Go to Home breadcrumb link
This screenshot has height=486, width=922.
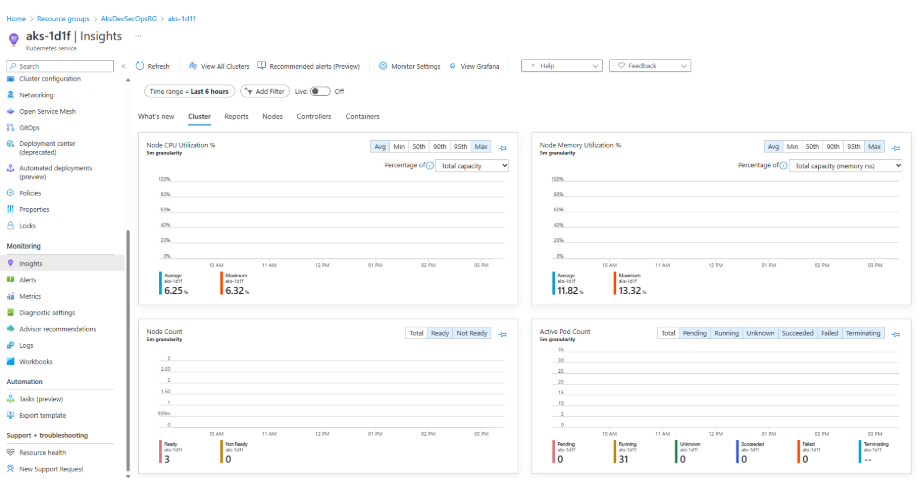(16, 19)
